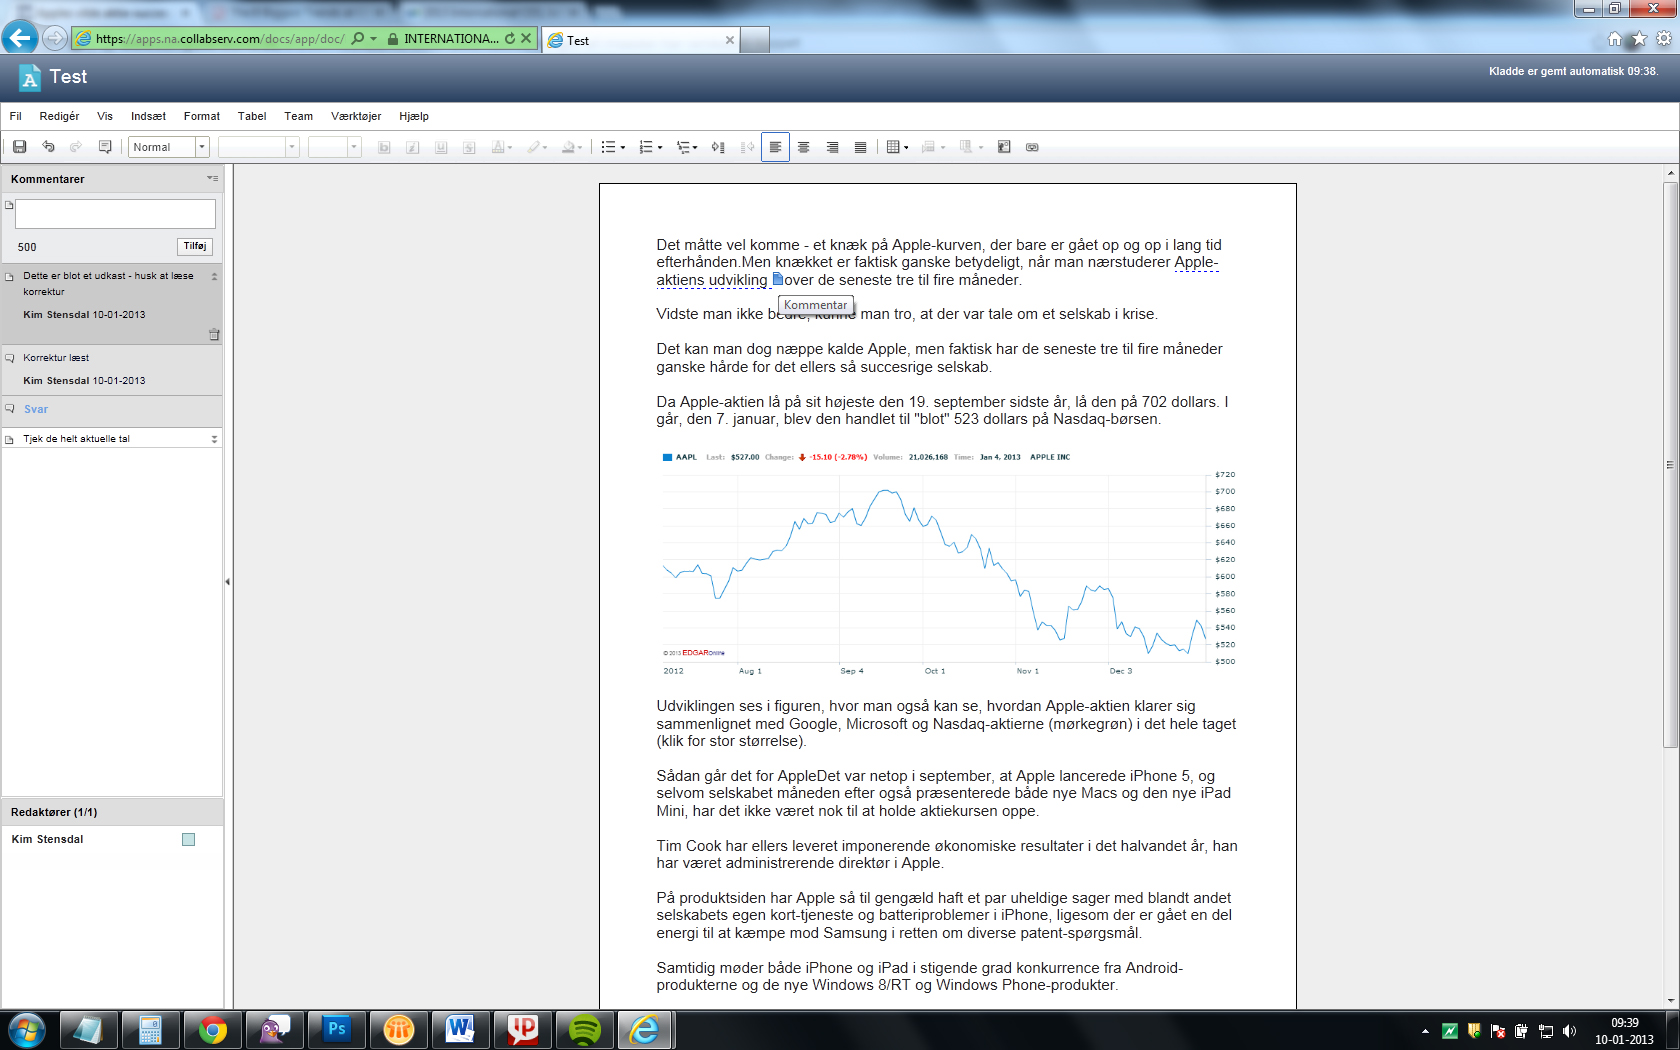Click the comment marker in the document text
This screenshot has height=1050, width=1680.
pos(777,280)
